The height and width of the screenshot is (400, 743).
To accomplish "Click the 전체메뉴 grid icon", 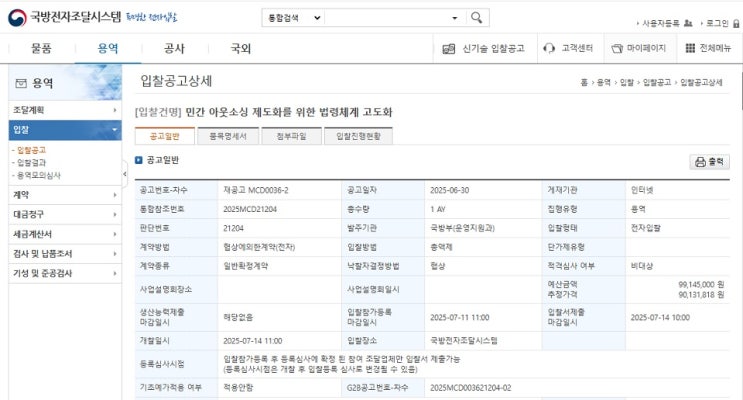I will tap(690, 48).
